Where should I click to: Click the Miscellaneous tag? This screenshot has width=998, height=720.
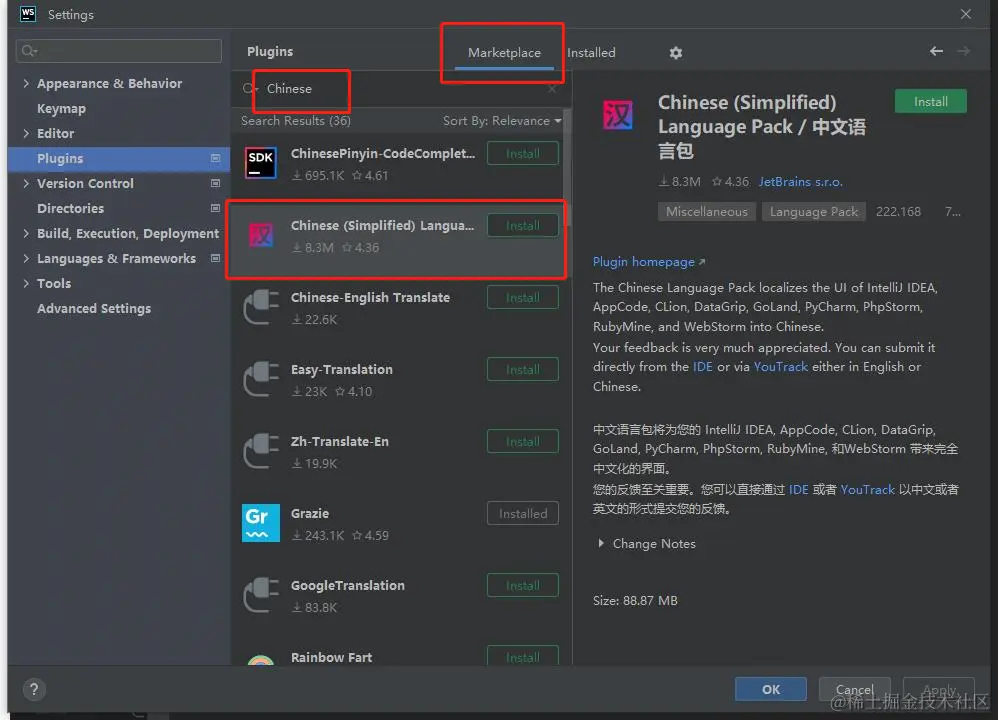click(x=706, y=212)
